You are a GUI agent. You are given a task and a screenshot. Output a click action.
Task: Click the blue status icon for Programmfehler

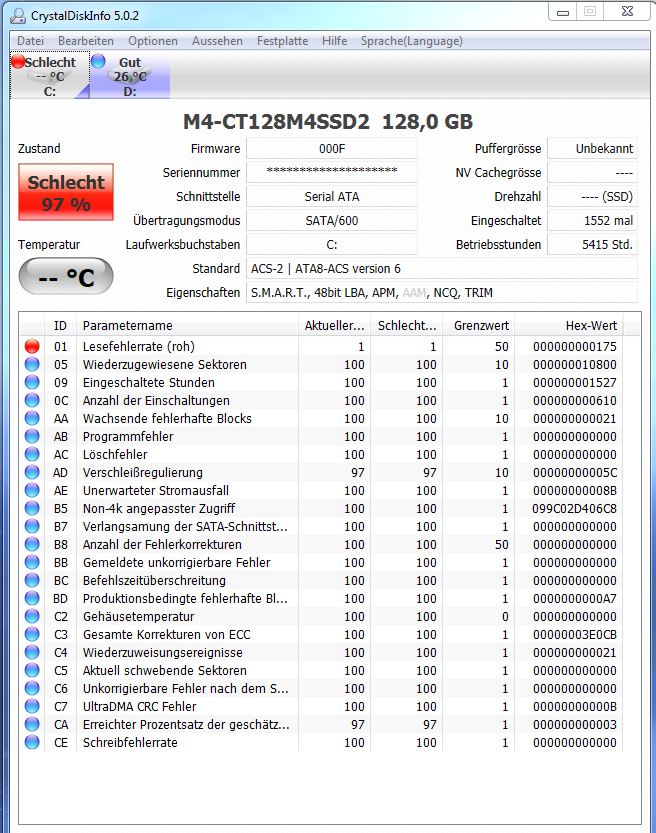click(32, 437)
